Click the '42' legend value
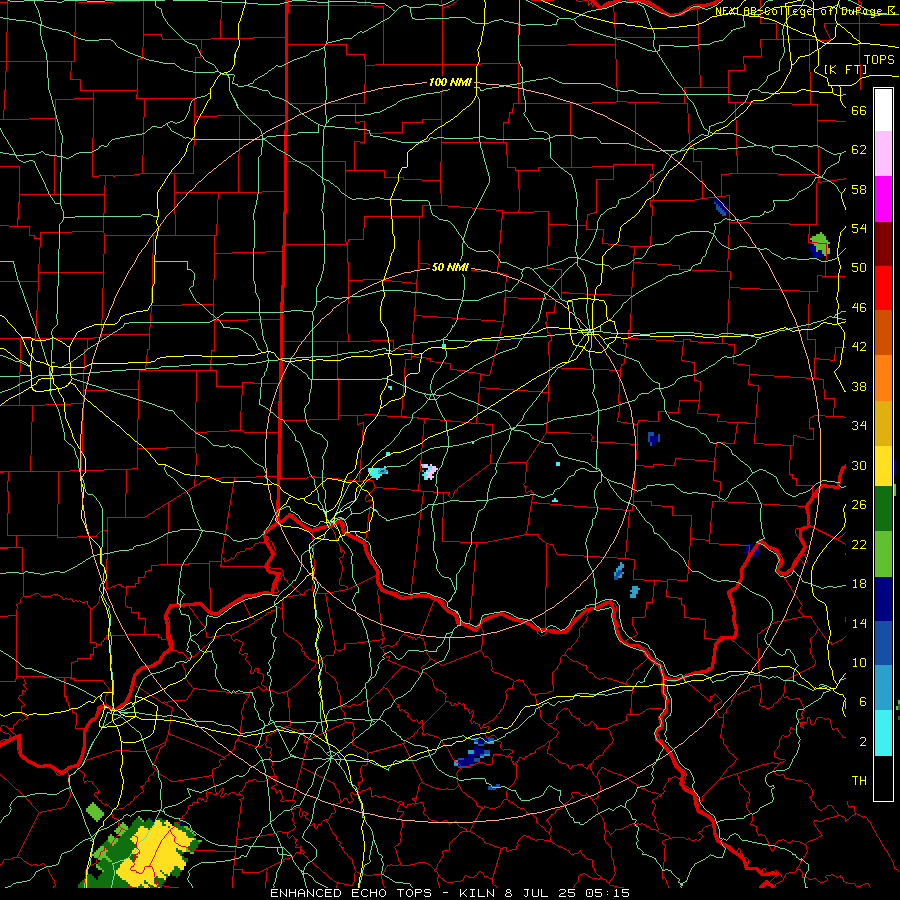The width and height of the screenshot is (900, 900). (x=859, y=347)
